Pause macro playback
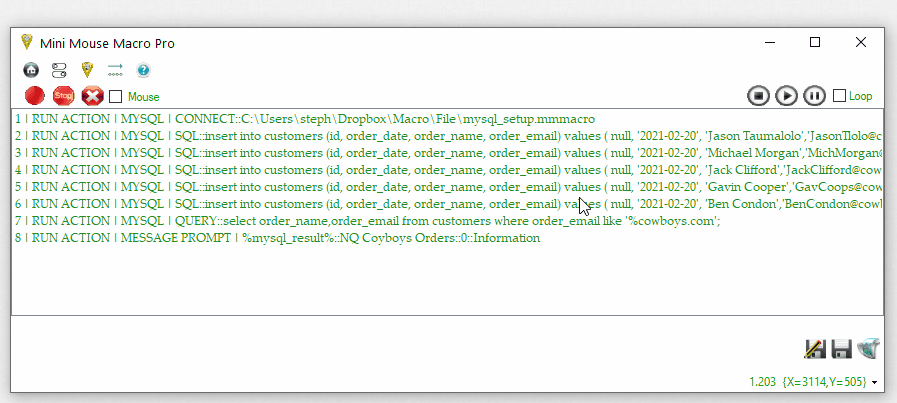This screenshot has width=897, height=403. 815,96
